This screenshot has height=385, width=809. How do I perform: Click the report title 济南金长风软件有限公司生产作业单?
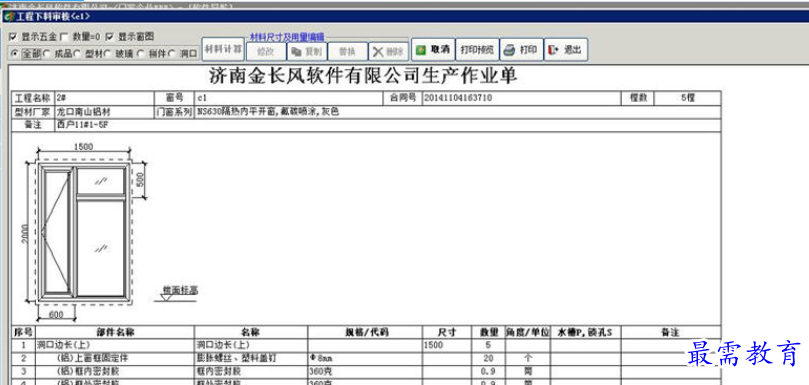pos(364,76)
